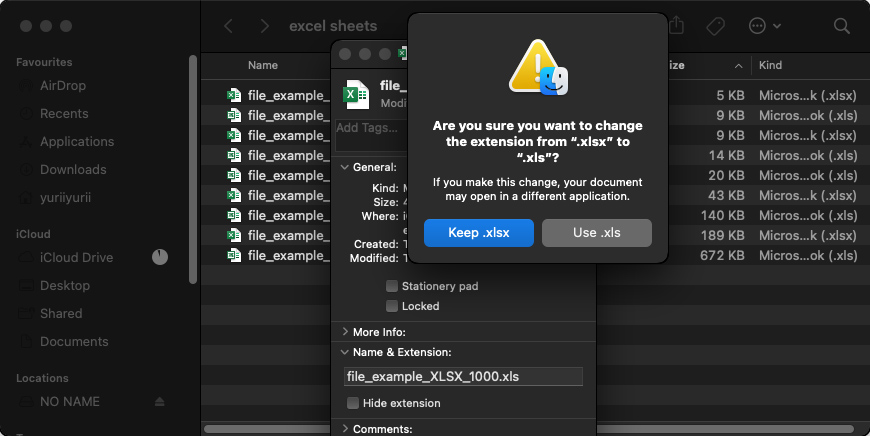This screenshot has height=436, width=870.
Task: Select the 14 KB file row
Action: tap(535, 155)
